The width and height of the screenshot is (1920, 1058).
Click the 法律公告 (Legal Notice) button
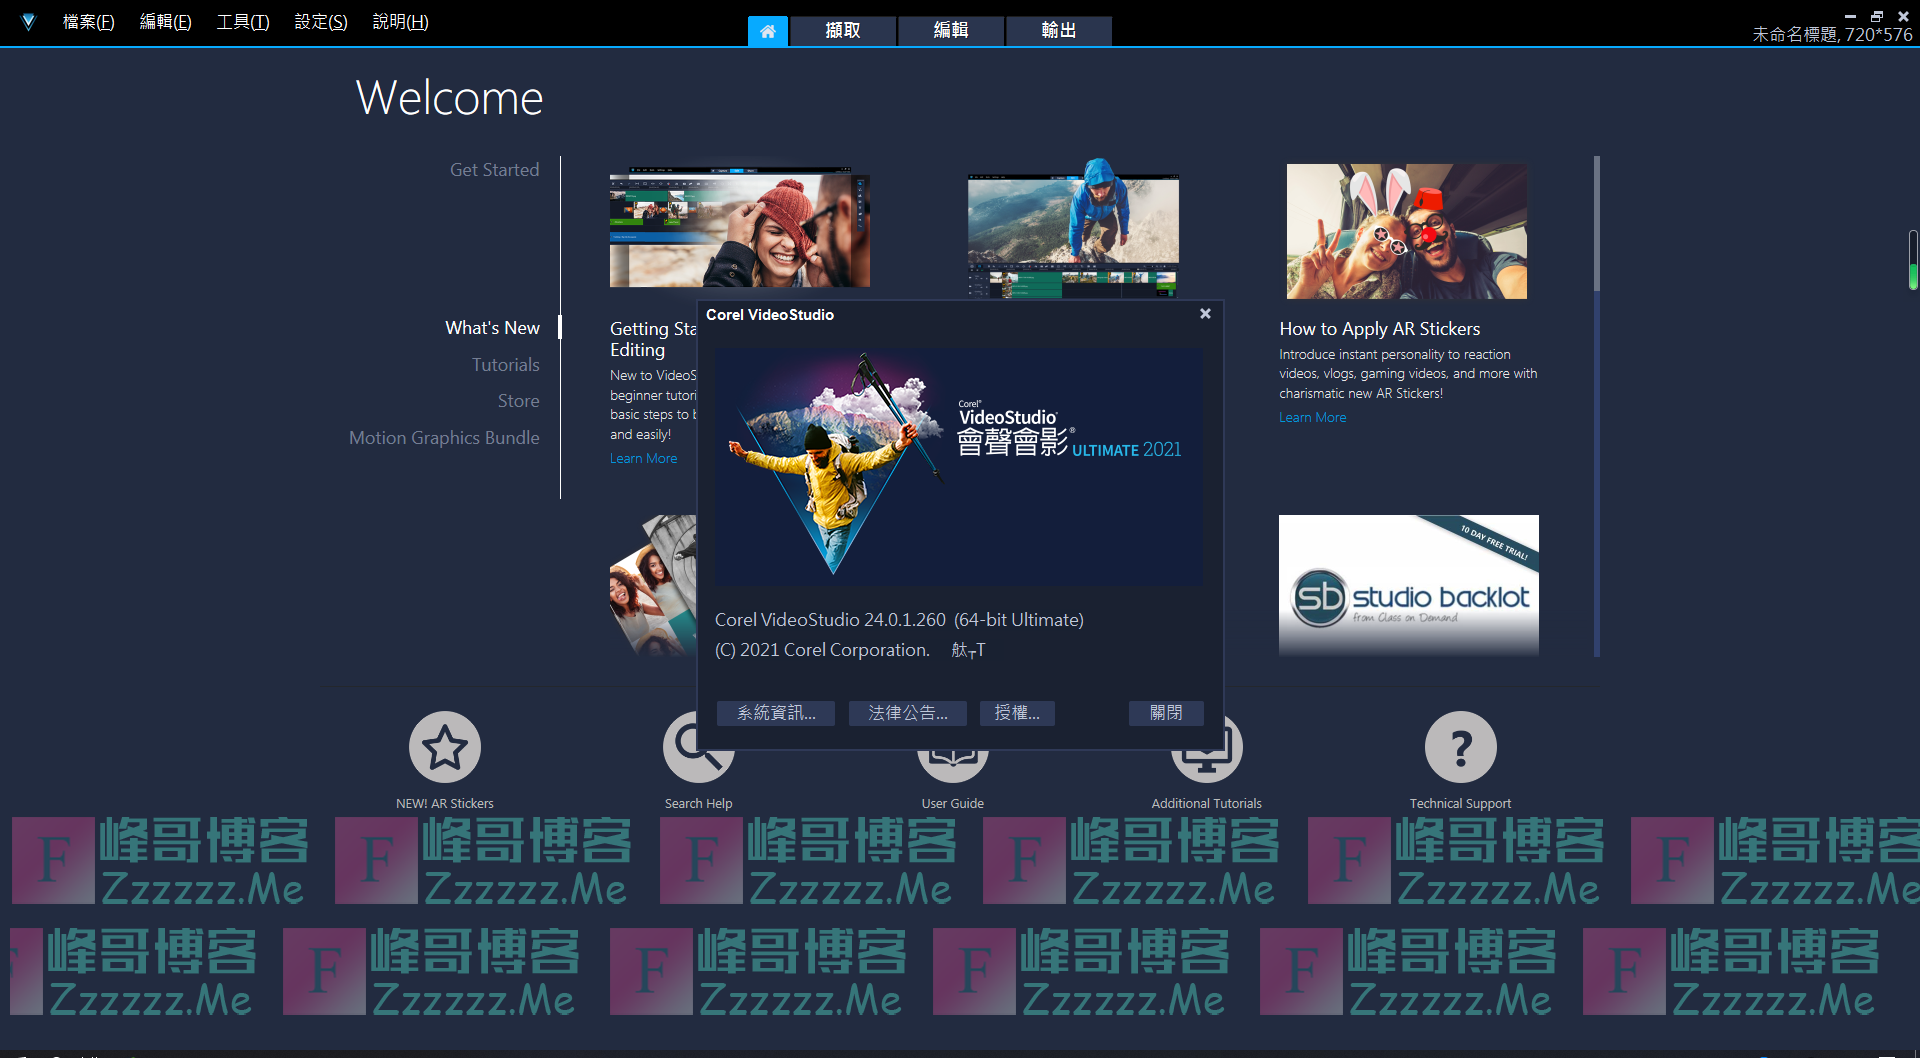click(907, 713)
